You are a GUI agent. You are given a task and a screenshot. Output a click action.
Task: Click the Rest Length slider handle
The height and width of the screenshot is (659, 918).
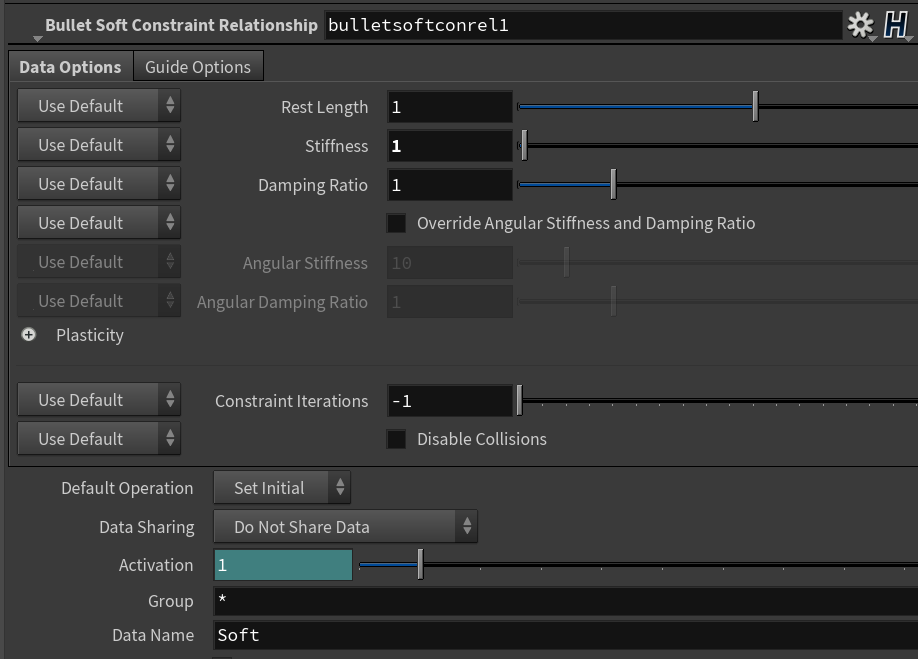coord(755,107)
